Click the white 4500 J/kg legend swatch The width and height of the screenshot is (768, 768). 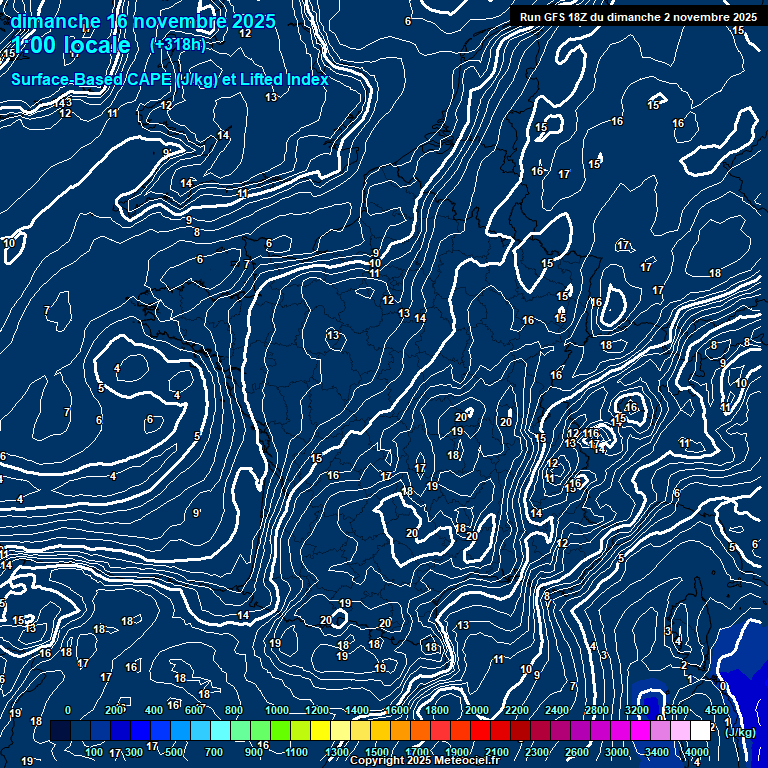coord(700,731)
